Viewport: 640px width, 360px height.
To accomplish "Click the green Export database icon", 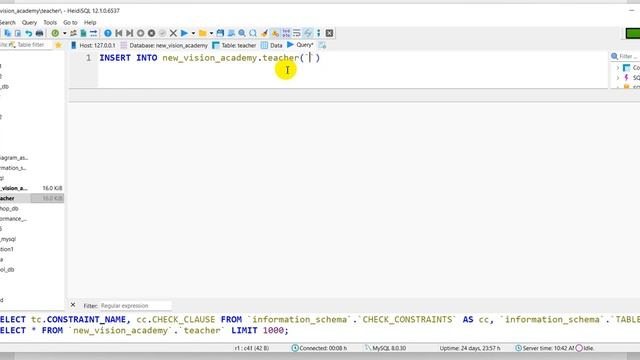I will 84,33.
